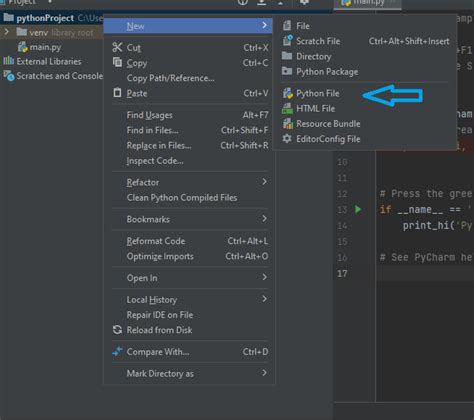The height and width of the screenshot is (420, 474).
Task: Choose File from the New submenu
Action: pyautogui.click(x=364, y=26)
